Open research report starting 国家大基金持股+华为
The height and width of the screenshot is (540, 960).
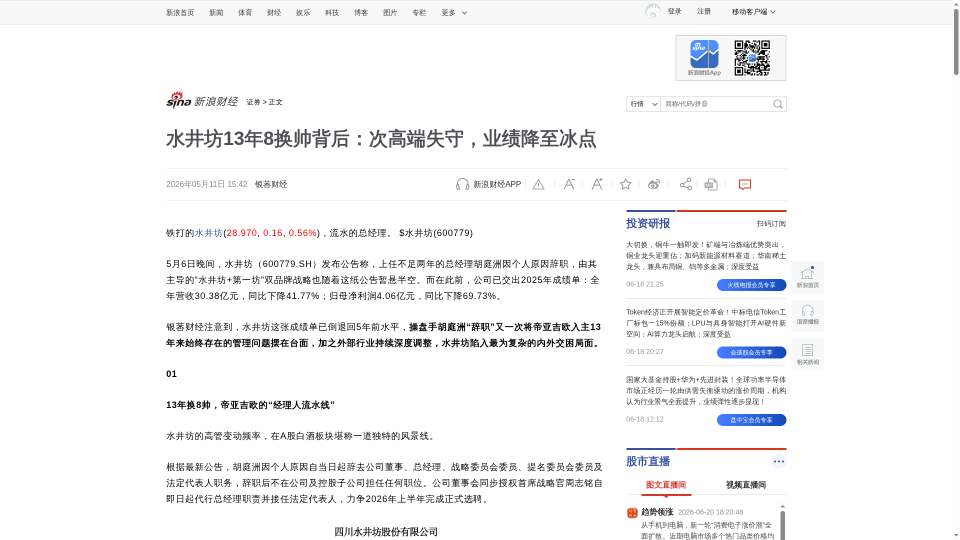coord(706,391)
